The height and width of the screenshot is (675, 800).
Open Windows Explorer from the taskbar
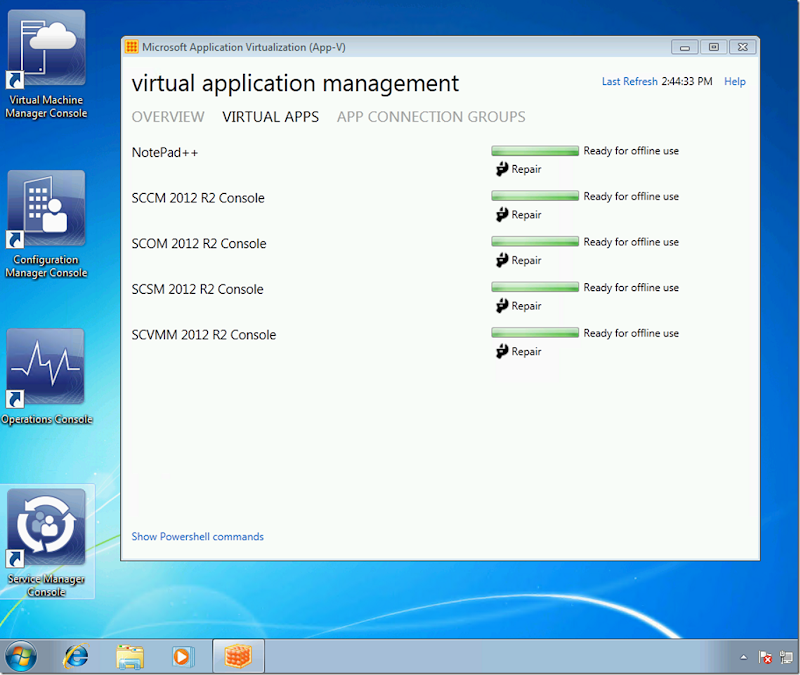tap(130, 657)
